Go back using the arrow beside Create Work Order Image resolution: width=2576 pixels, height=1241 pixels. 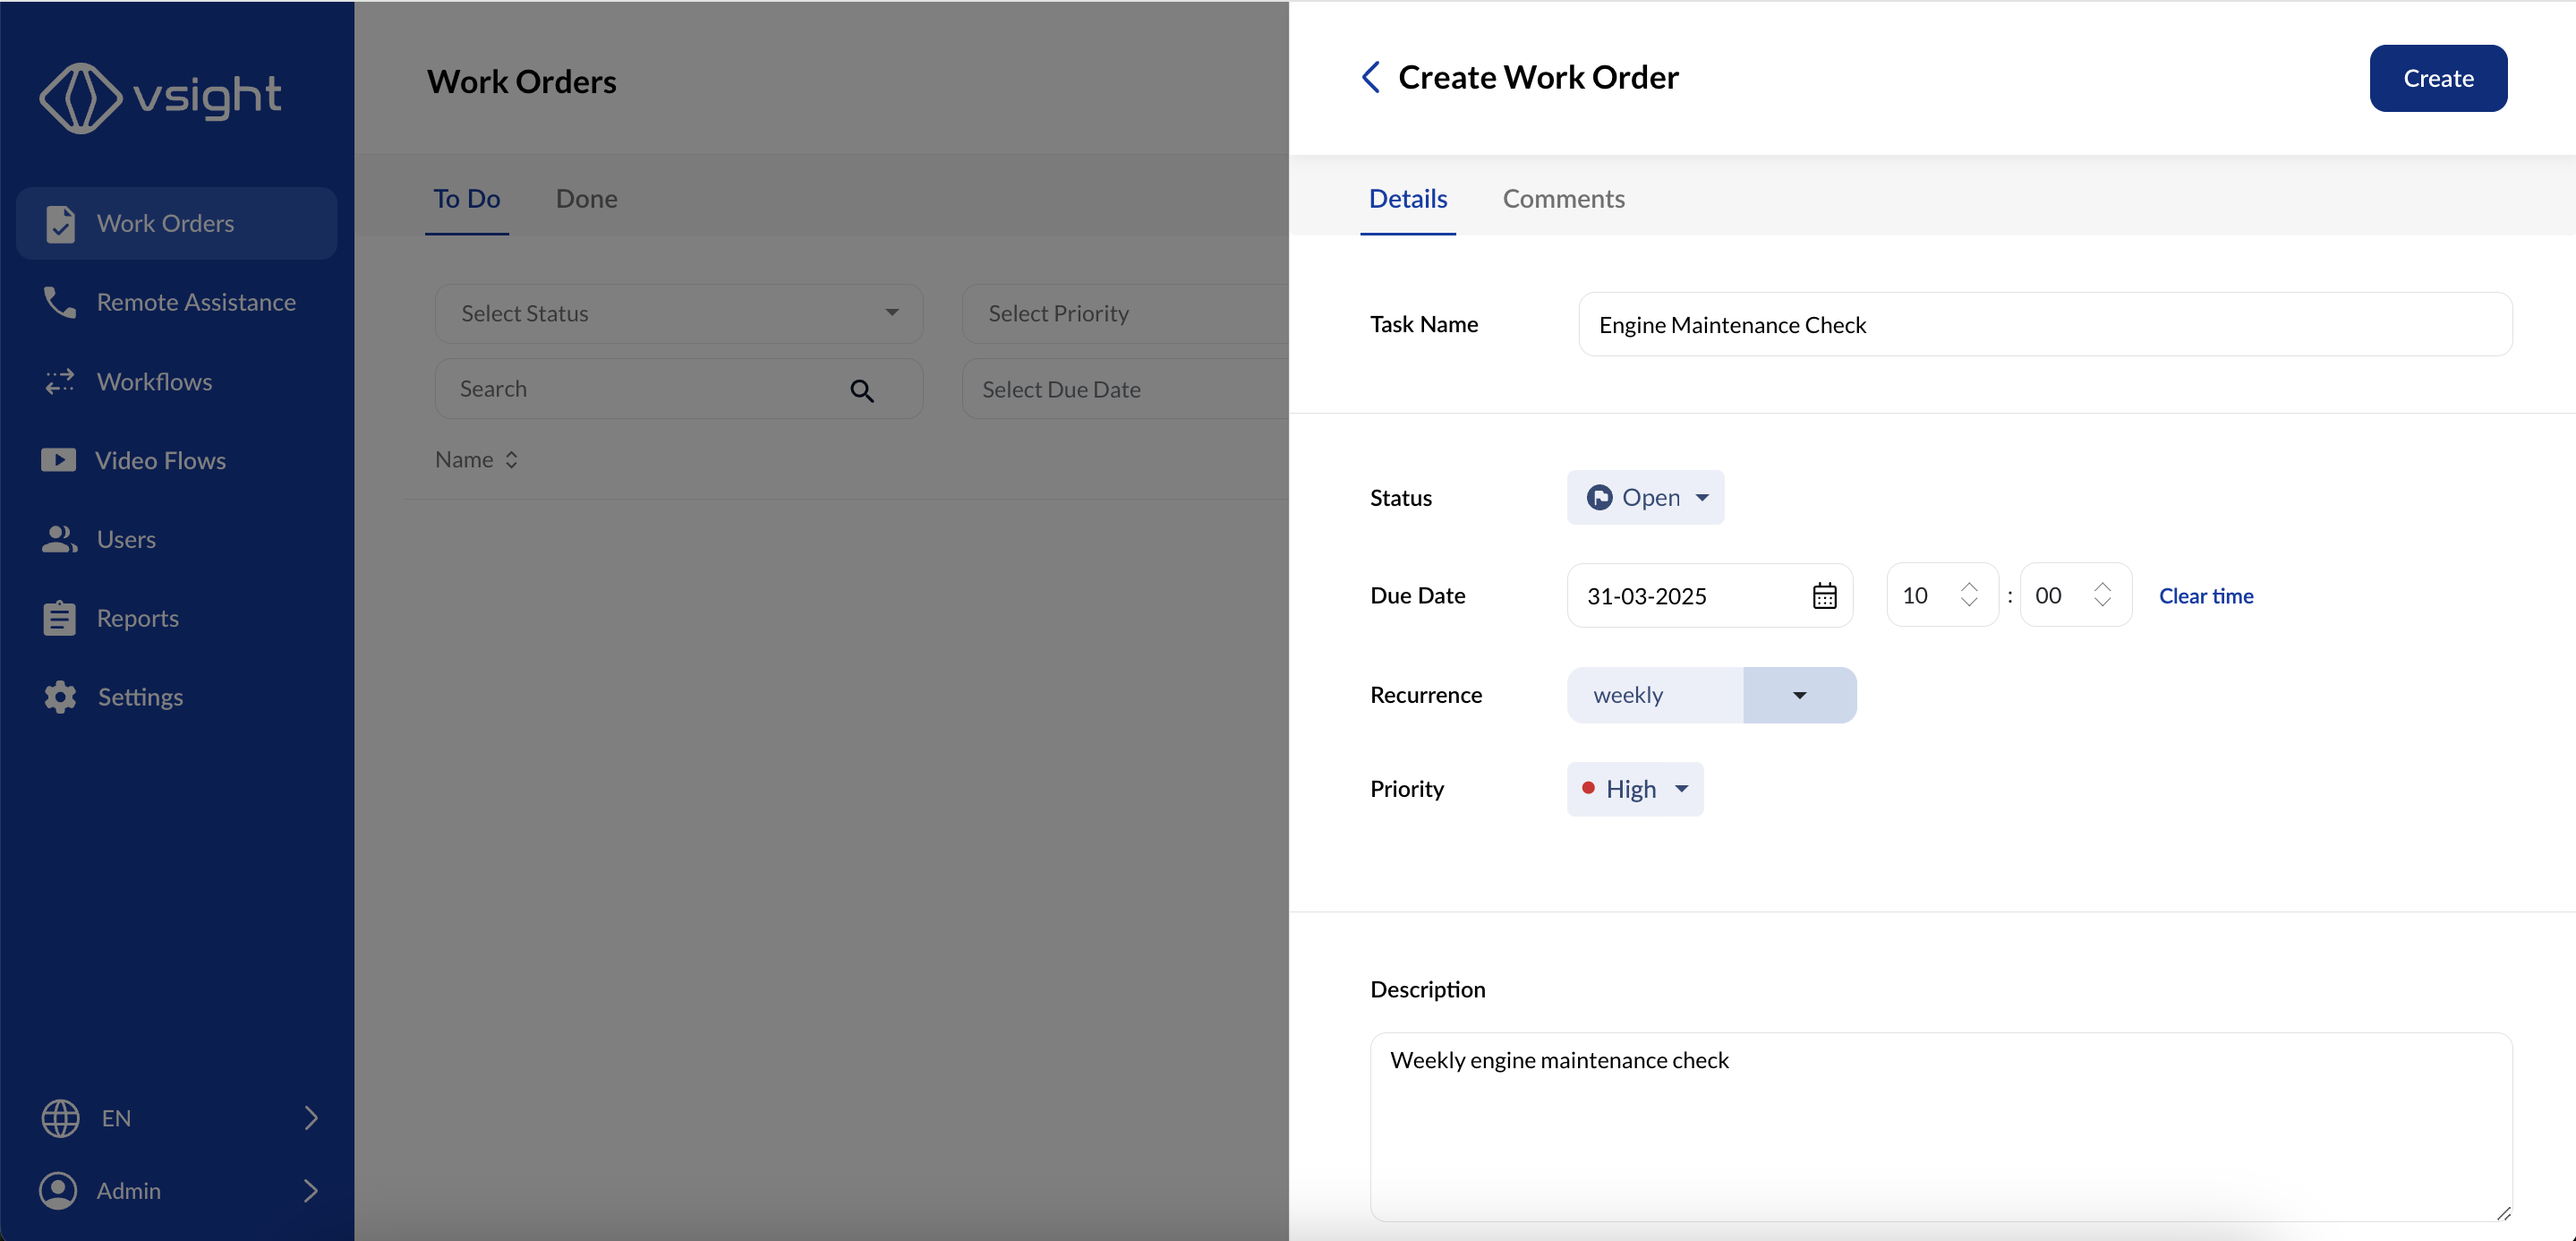click(1370, 77)
